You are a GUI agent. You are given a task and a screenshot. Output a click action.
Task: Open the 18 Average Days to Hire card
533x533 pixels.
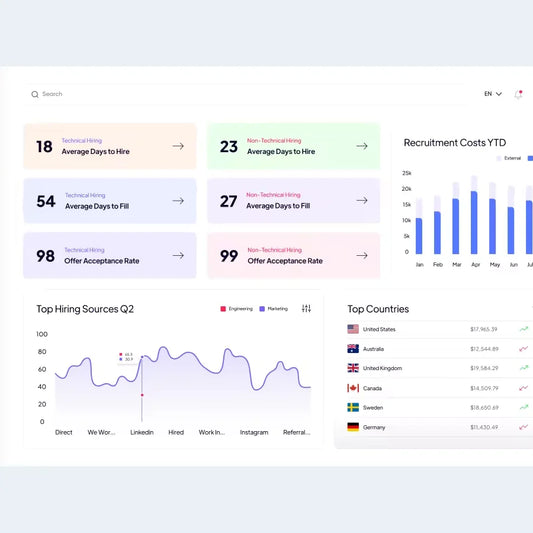coord(110,146)
